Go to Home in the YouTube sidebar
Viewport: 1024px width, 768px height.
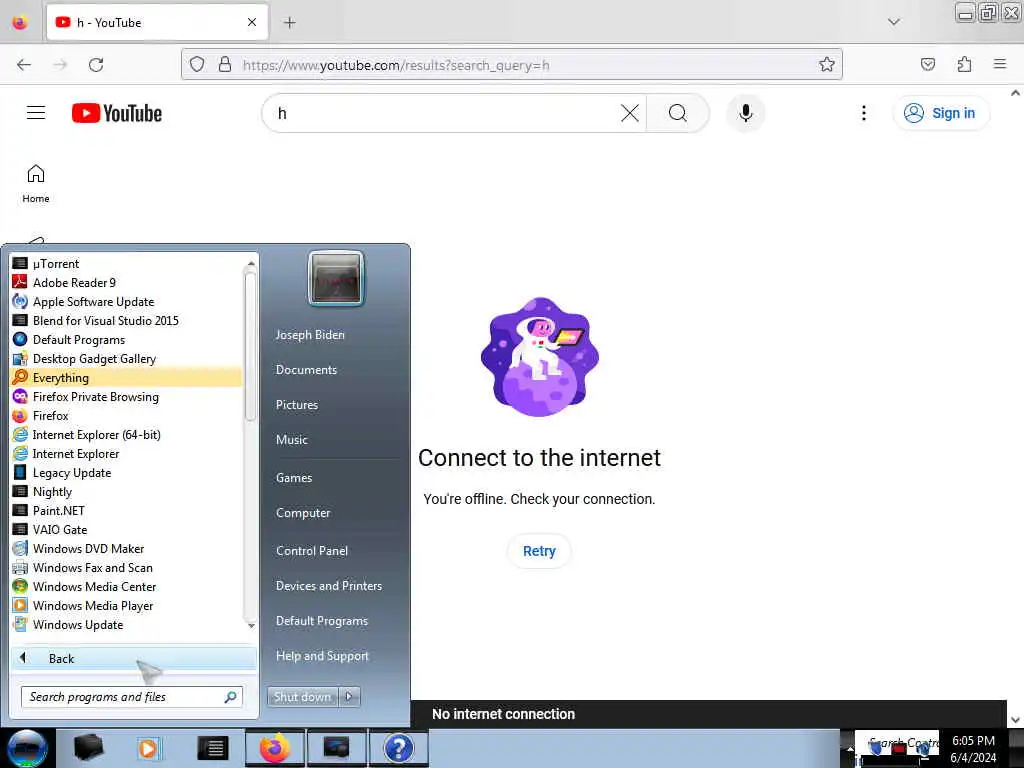(36, 184)
